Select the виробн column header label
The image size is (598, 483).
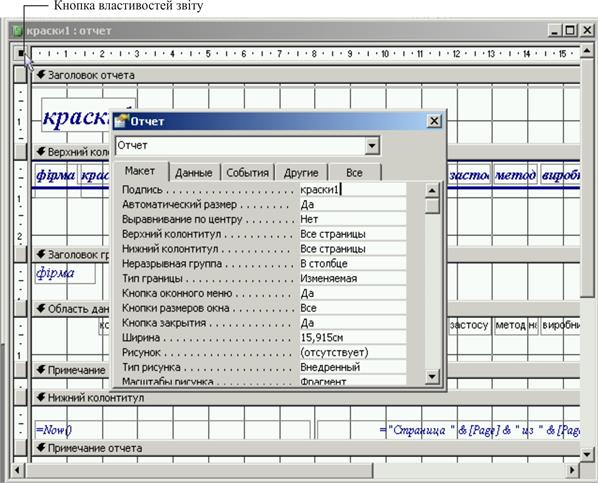(560, 175)
